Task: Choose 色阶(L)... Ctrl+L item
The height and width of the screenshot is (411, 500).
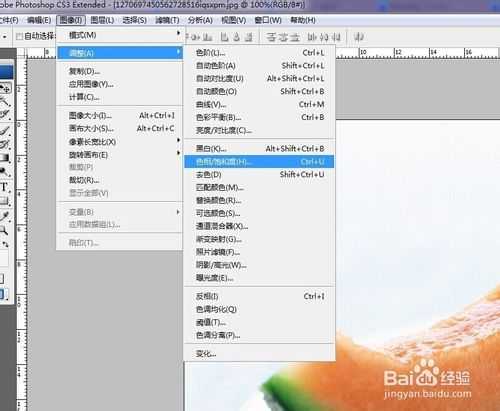Action: click(259, 53)
